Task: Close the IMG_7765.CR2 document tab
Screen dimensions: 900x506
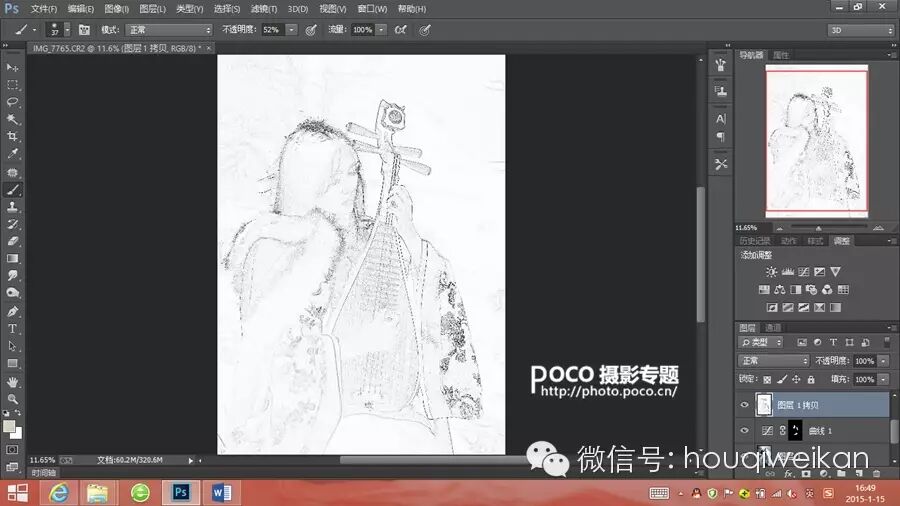Action: (x=209, y=48)
